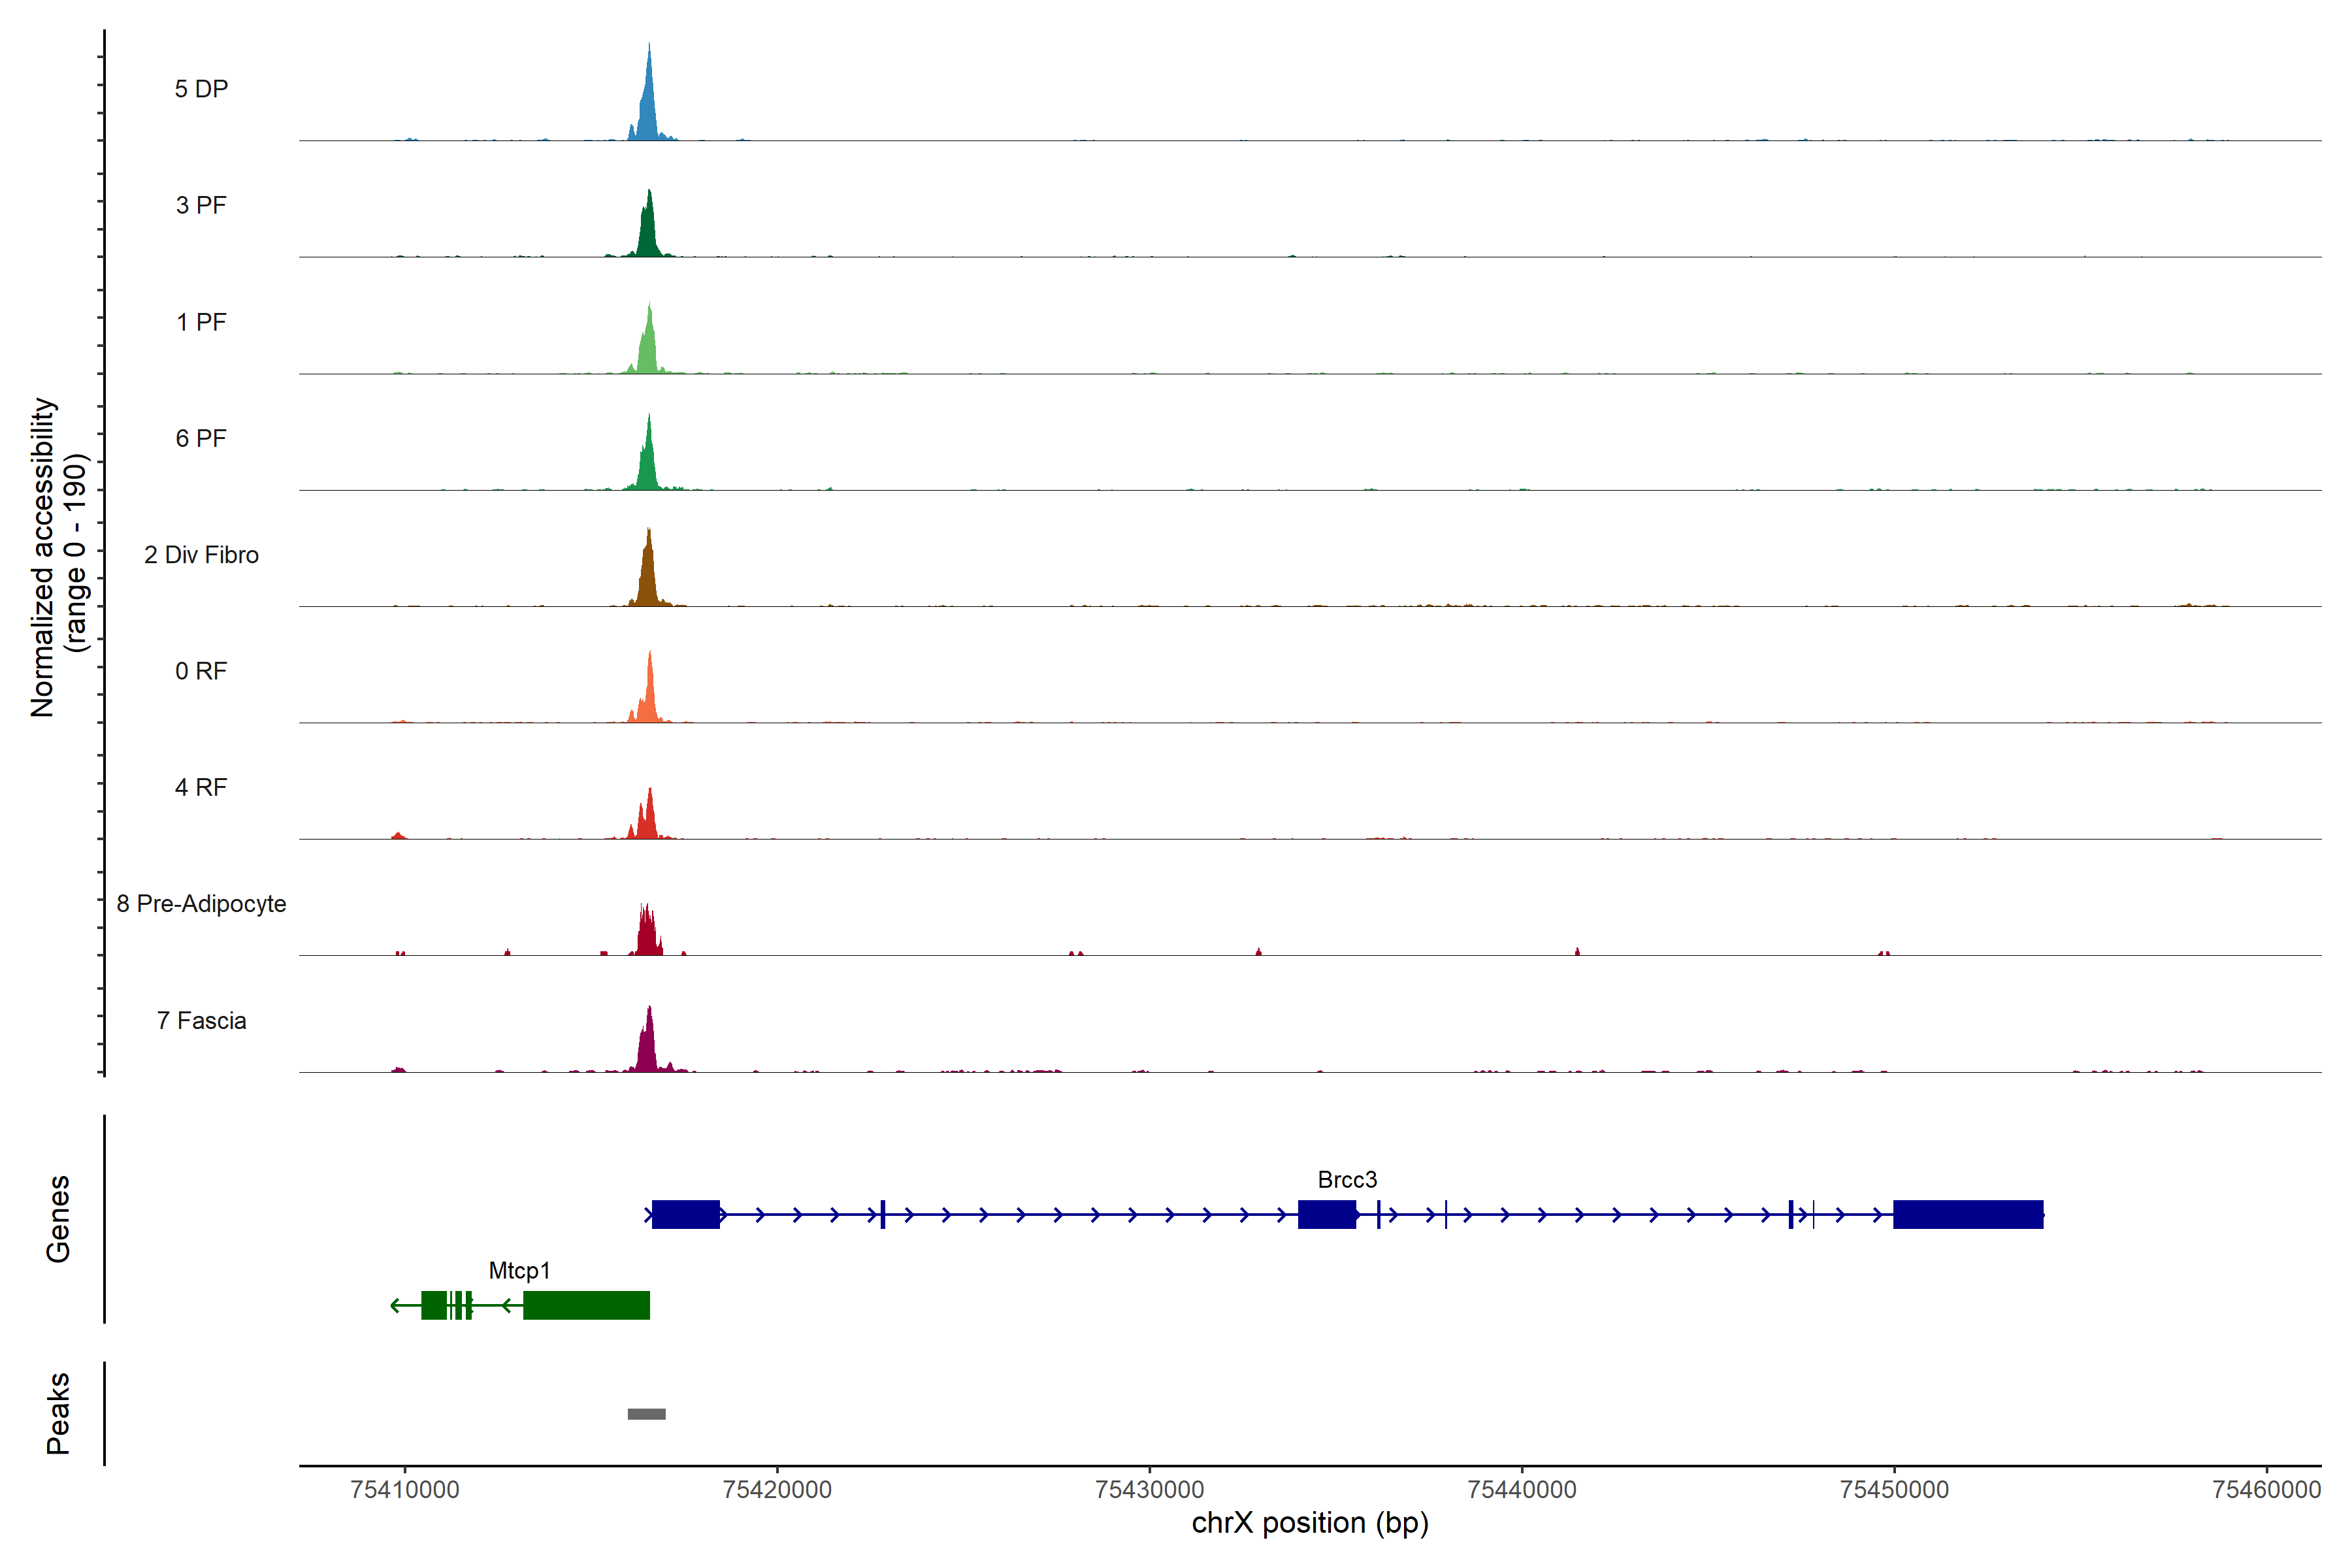Click the Mtcp1 gene label
2352x1568 pixels.
pos(519,1271)
